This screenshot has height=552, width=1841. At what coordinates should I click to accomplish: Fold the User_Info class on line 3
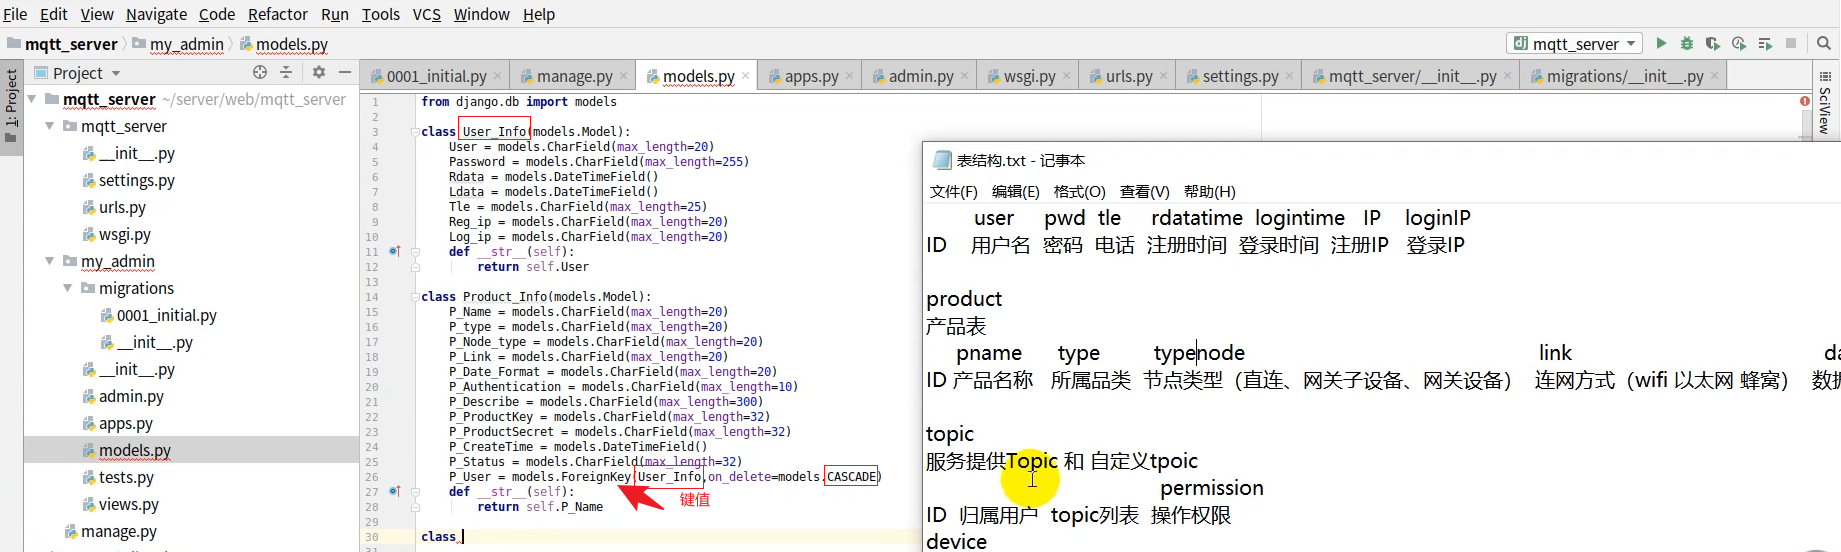(x=414, y=132)
